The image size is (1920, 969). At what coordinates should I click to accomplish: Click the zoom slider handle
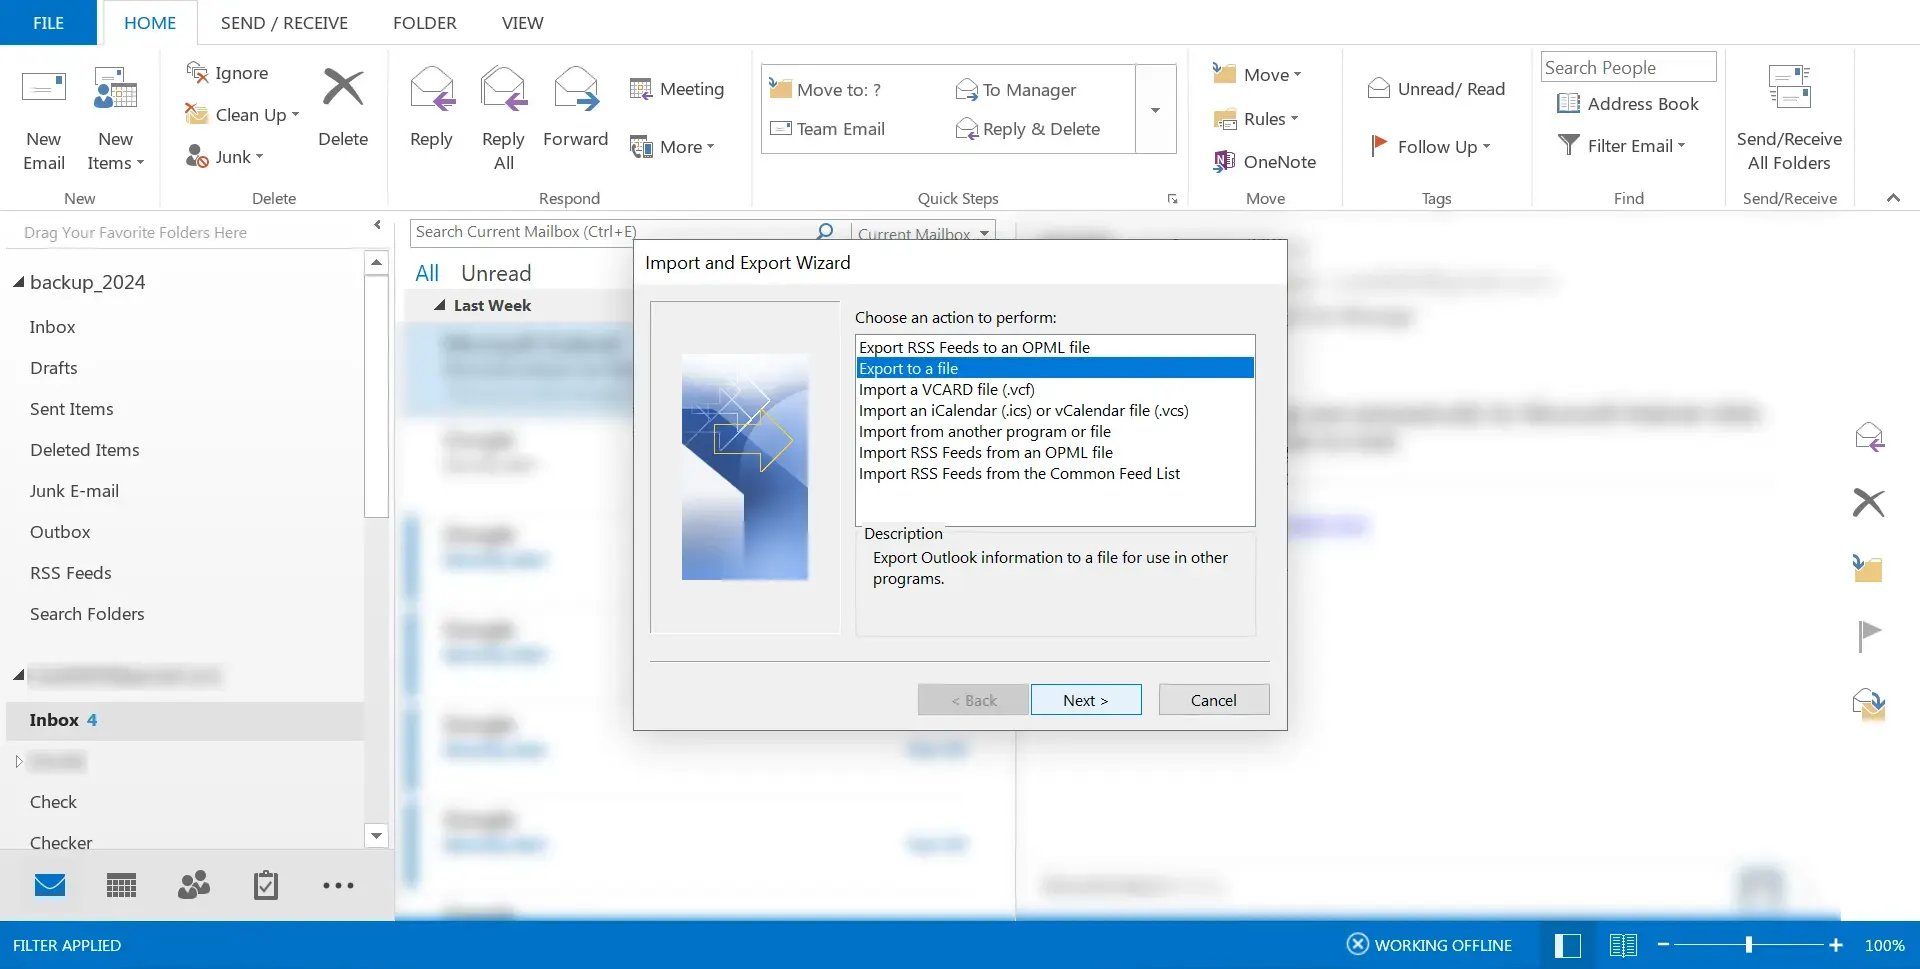tap(1749, 945)
